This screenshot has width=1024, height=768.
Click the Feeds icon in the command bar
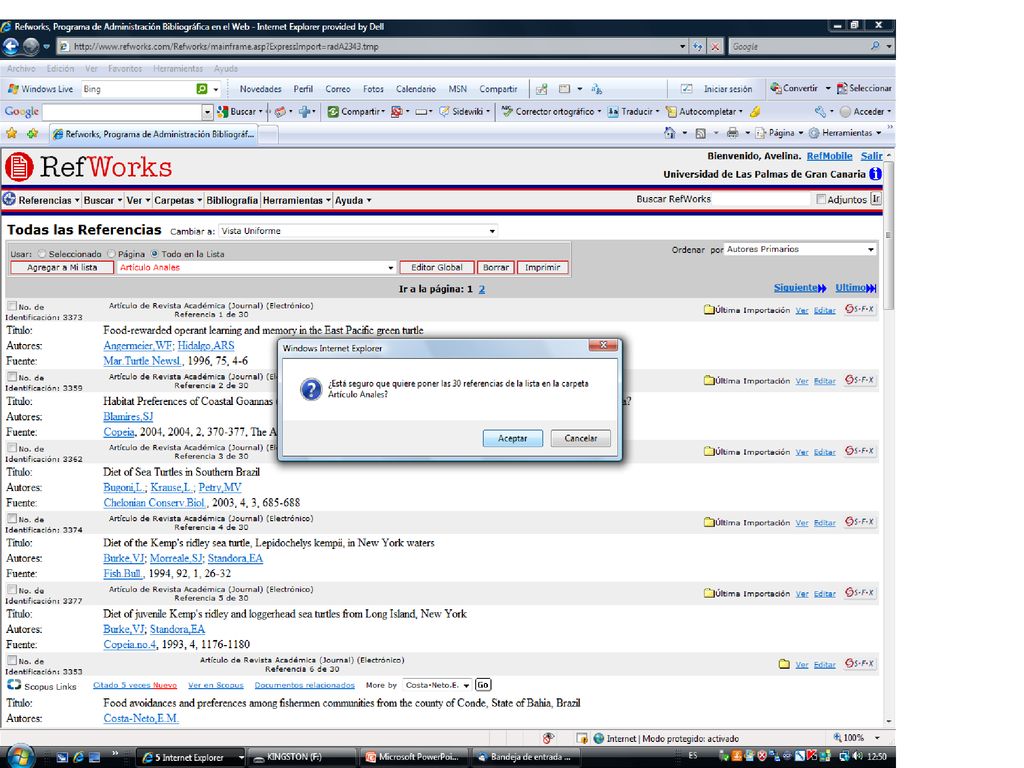coord(700,133)
